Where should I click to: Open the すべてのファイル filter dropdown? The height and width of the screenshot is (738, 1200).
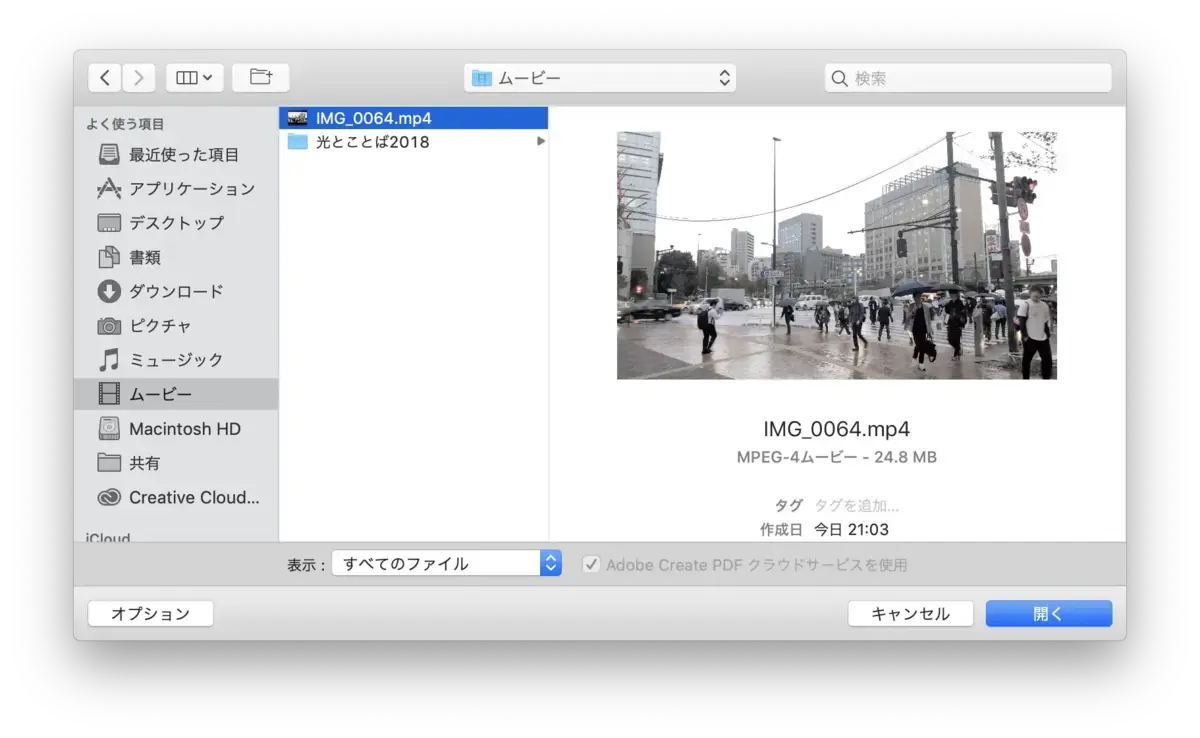click(x=445, y=563)
